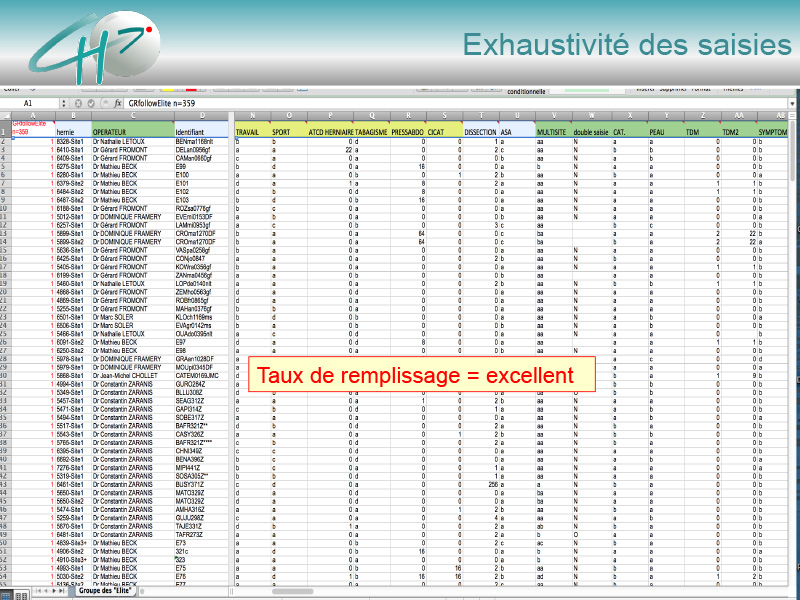Click the OPERATEUR header cell
800x600 pixels.
point(133,129)
